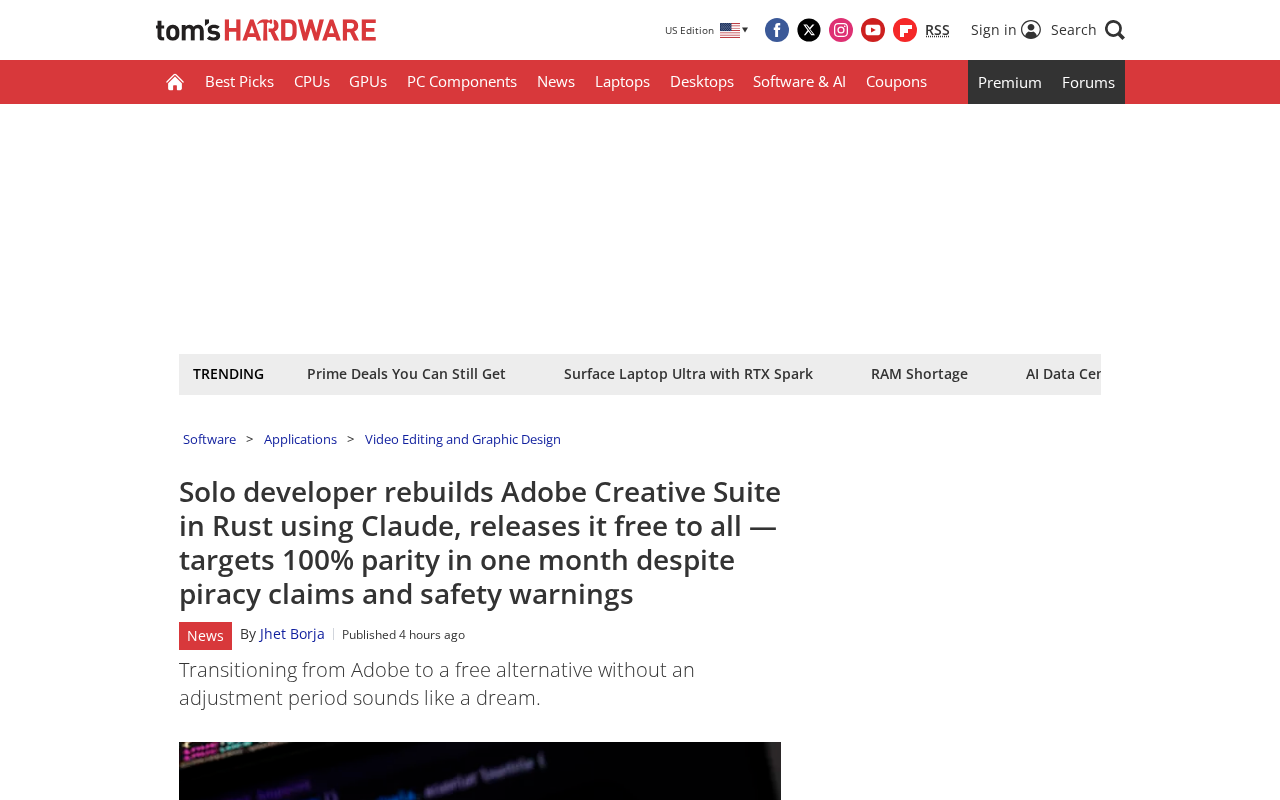This screenshot has width=1280, height=800.
Task: Open the Facebook social icon
Action: [777, 30]
